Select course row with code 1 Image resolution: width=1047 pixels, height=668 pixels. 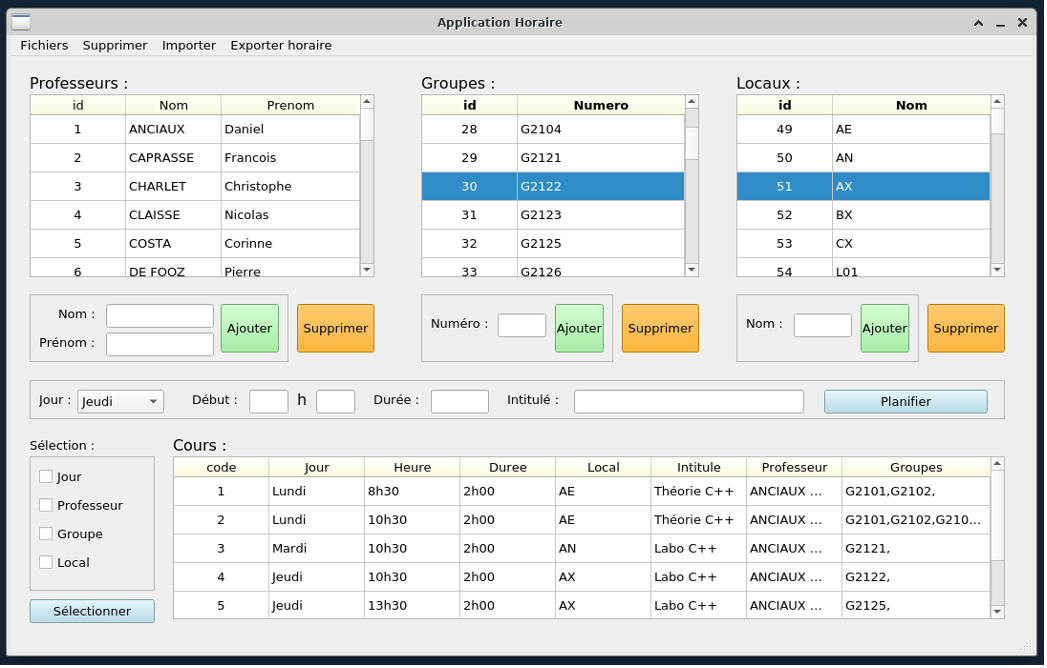click(x=582, y=492)
